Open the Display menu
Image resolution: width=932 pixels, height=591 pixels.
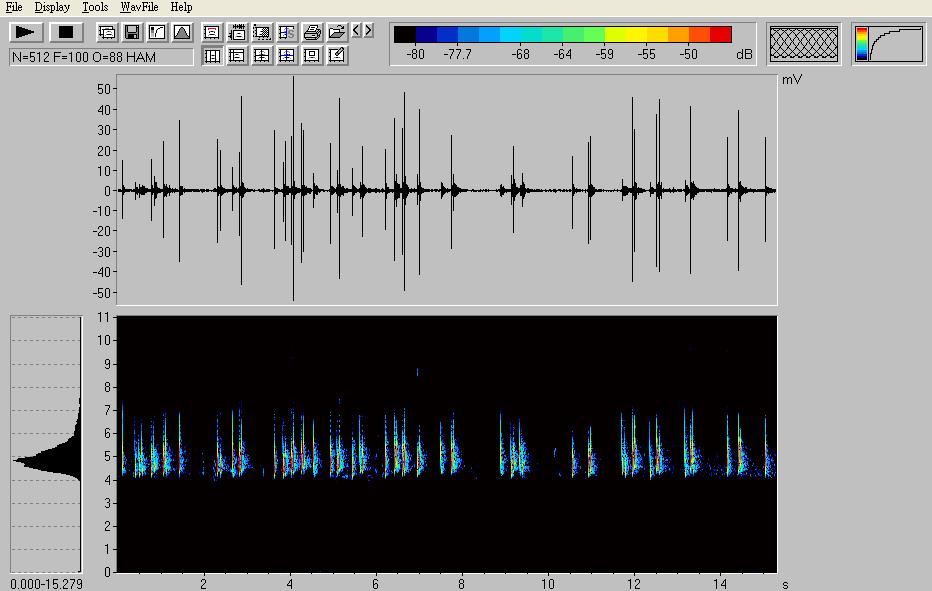(52, 7)
